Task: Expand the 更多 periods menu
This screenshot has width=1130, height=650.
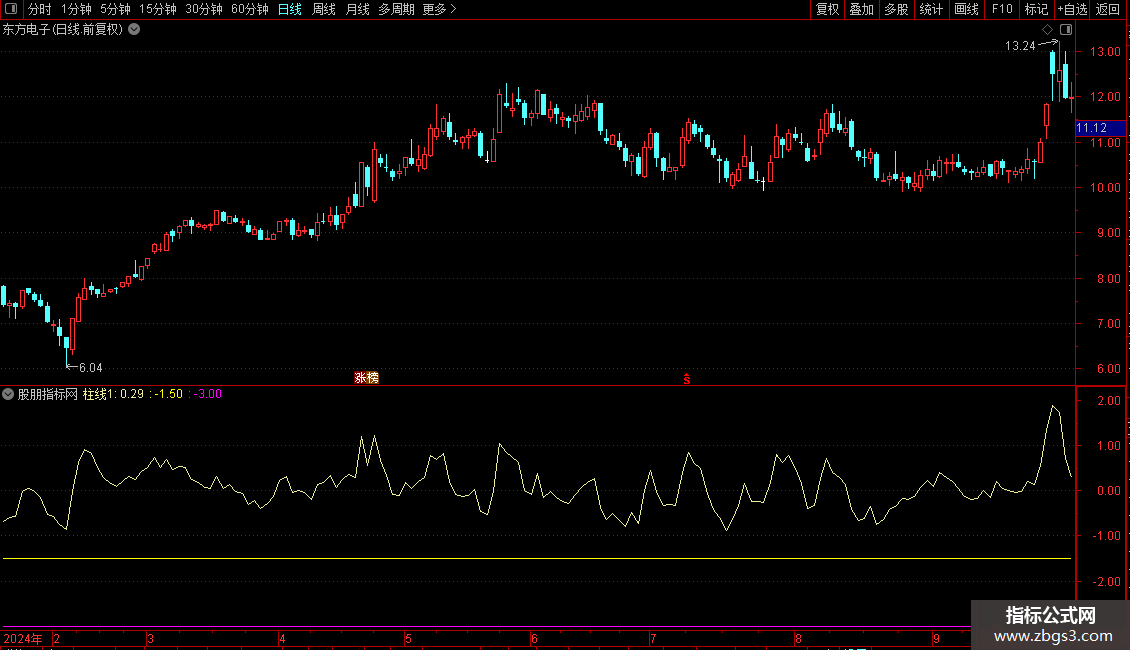Action: pyautogui.click(x=440, y=9)
